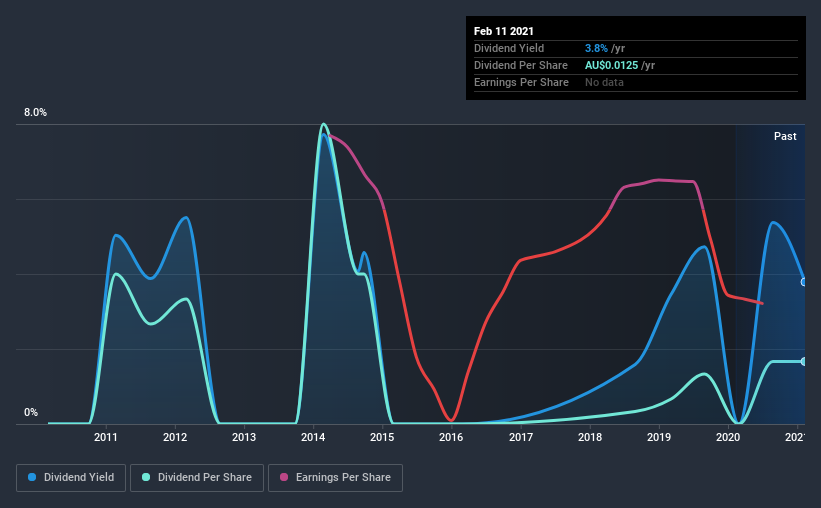The height and width of the screenshot is (508, 821).
Task: Click the 2012 x-axis label
Action: point(175,437)
